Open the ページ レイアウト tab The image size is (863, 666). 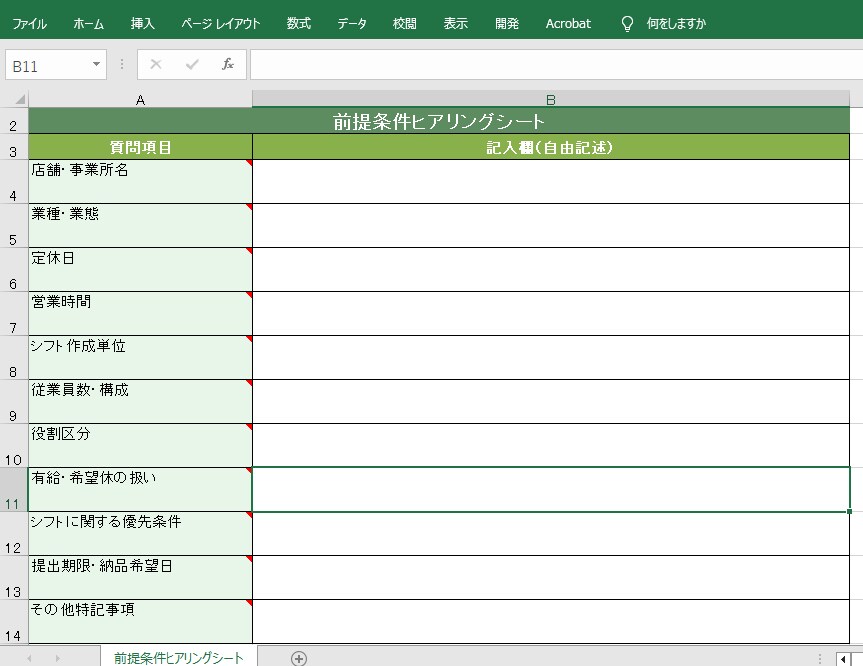(x=221, y=24)
